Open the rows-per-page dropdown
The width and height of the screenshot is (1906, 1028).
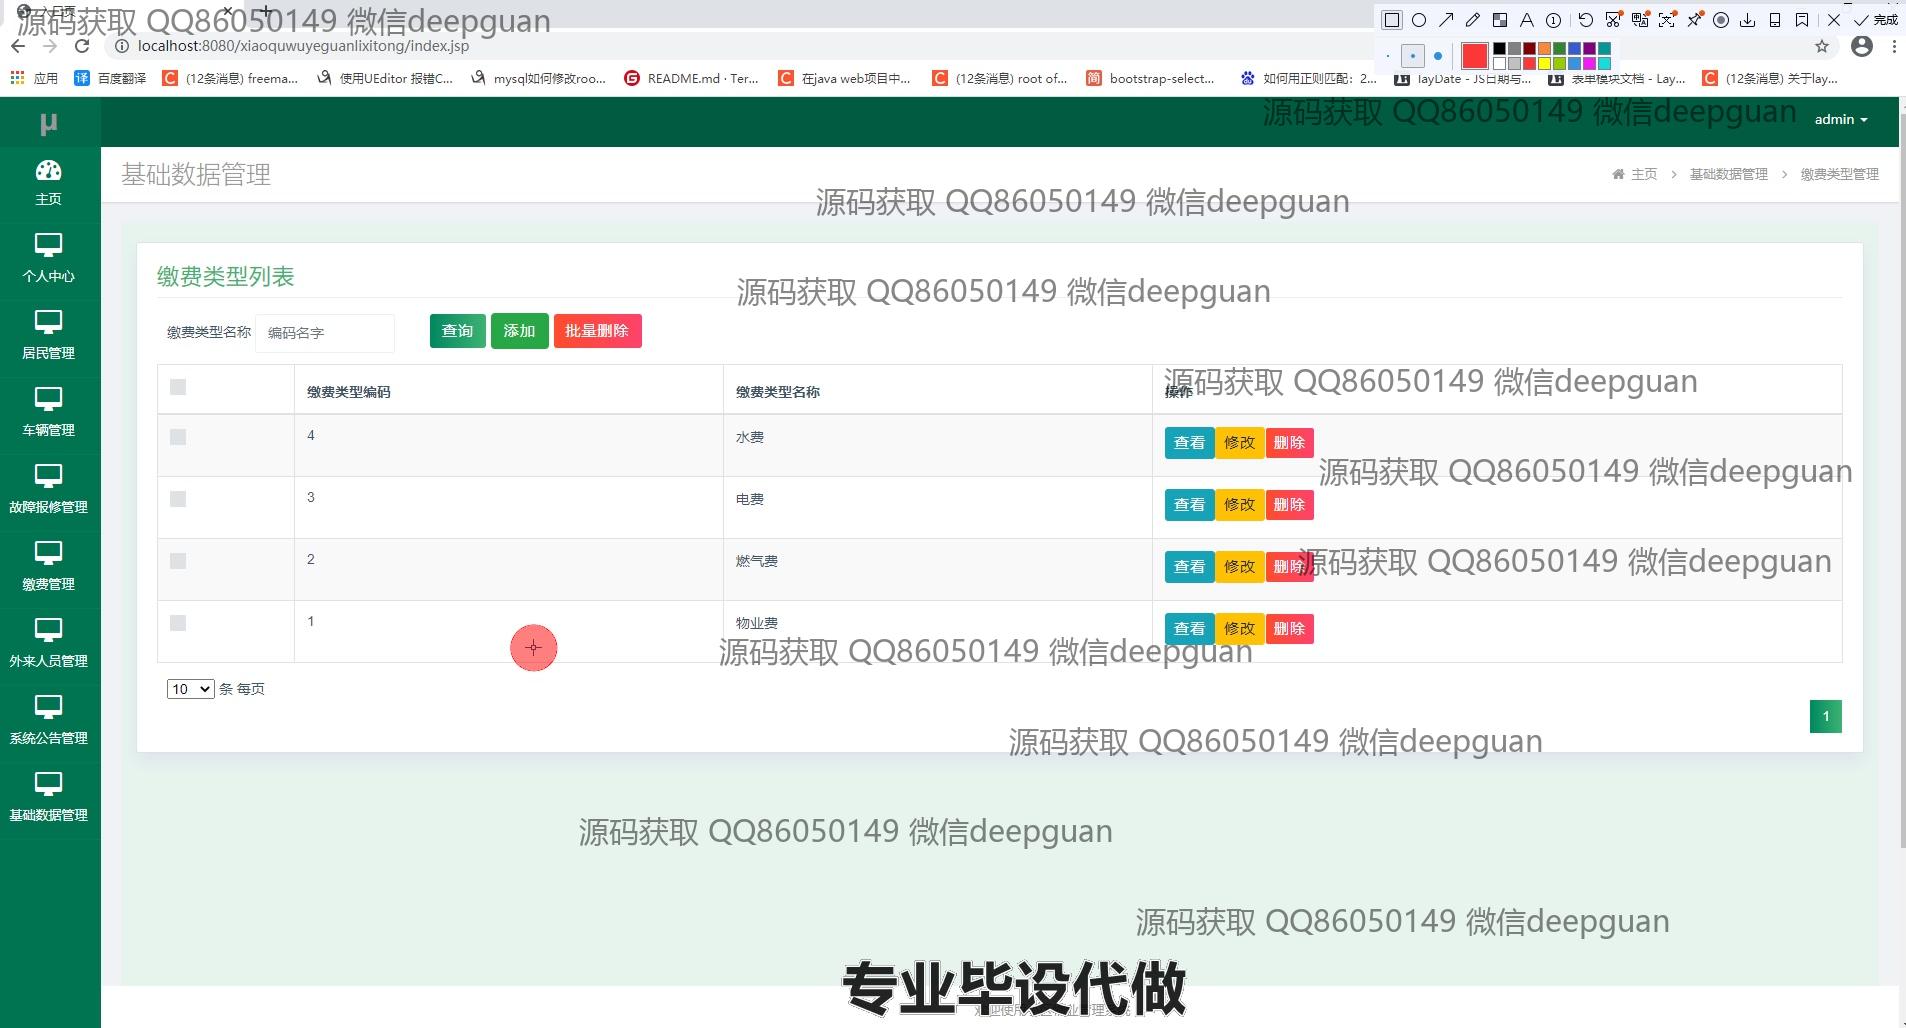pyautogui.click(x=190, y=689)
